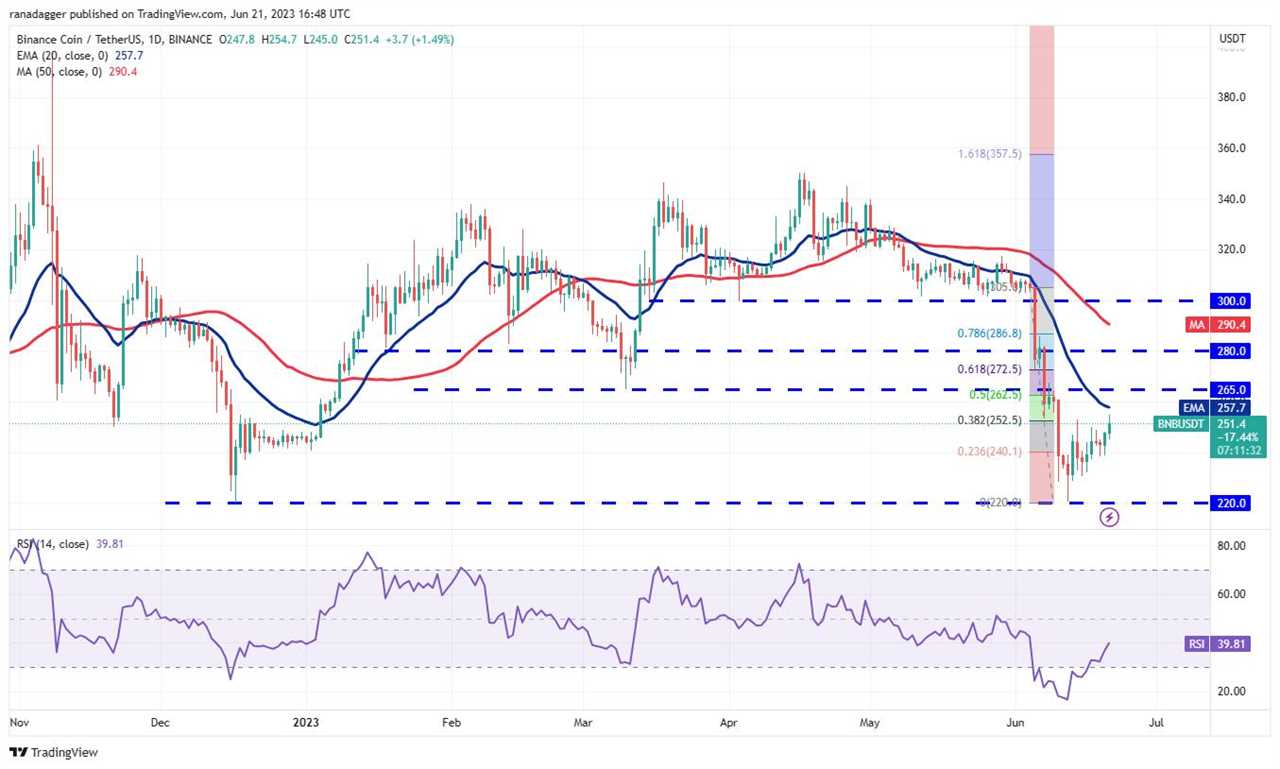Viewport: 1280px width, 769px height.
Task: Click the 'MA (50, close, 0)' indicator legend
Action: (x=57, y=71)
